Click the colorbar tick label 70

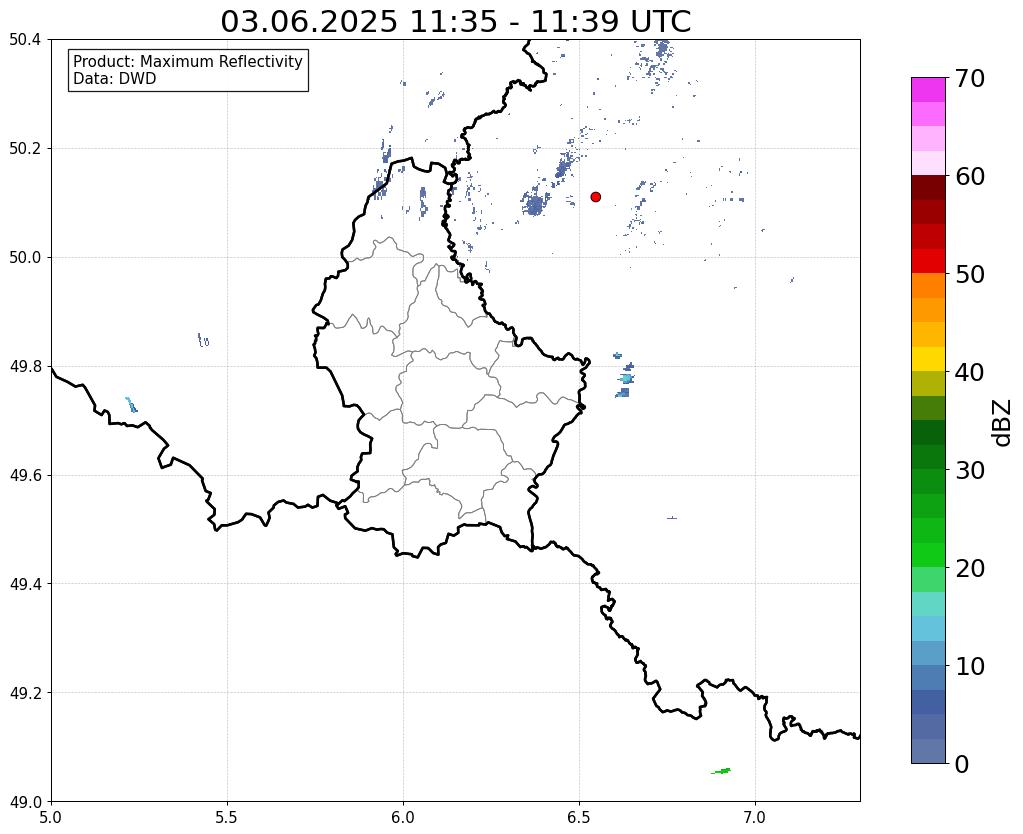[970, 78]
